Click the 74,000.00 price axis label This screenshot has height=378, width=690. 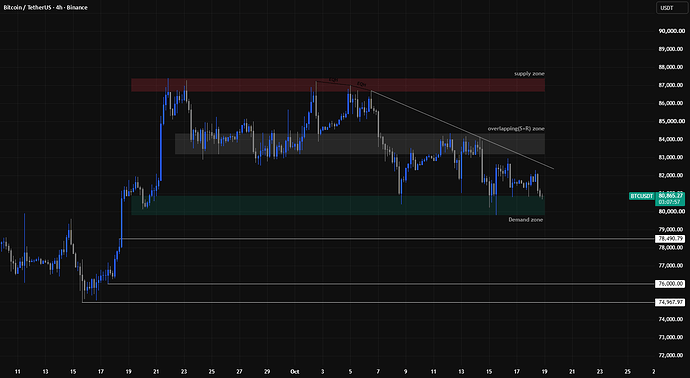click(672, 319)
